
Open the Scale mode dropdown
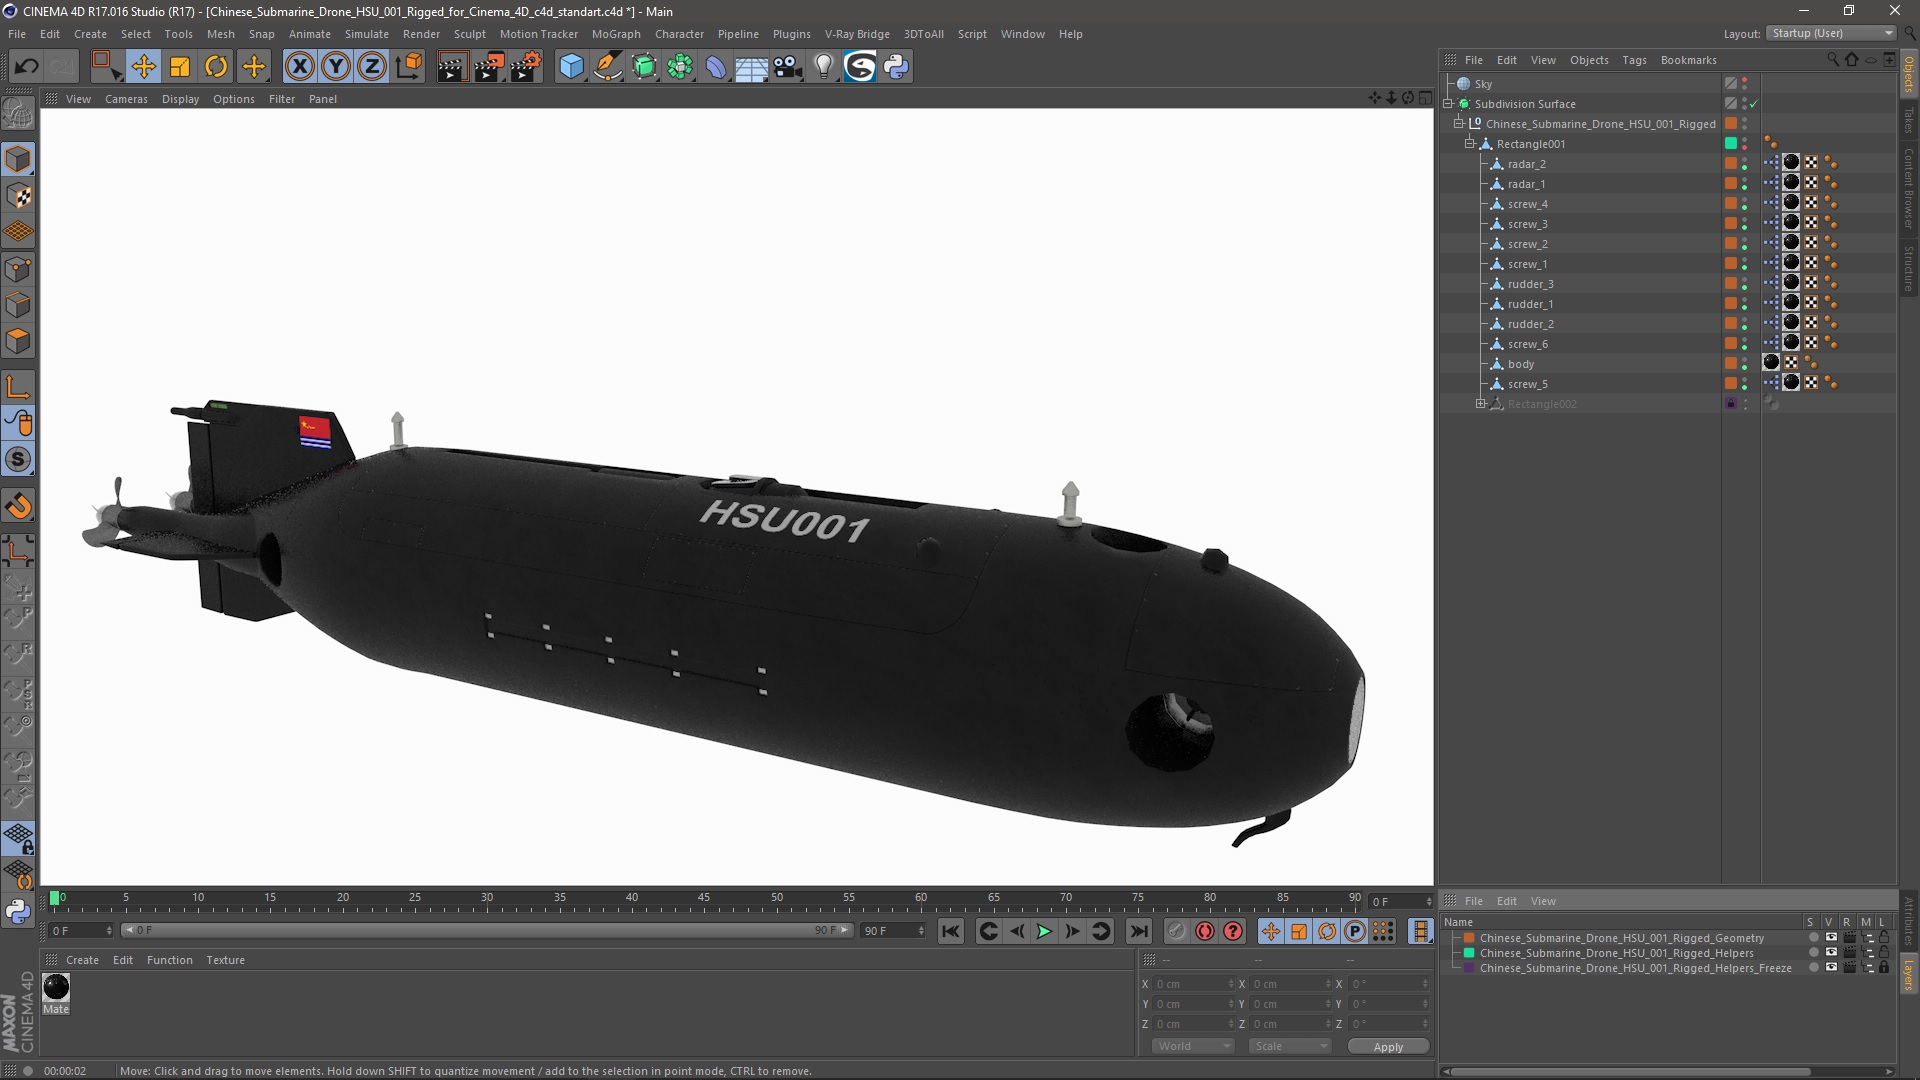[x=1290, y=1046]
